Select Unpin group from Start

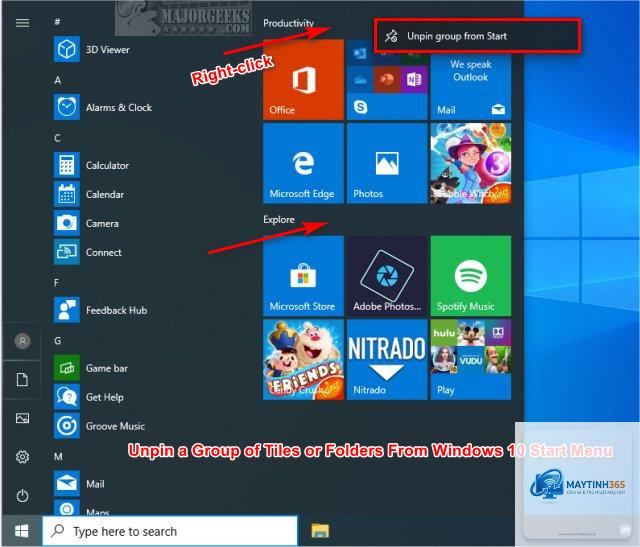click(x=477, y=36)
